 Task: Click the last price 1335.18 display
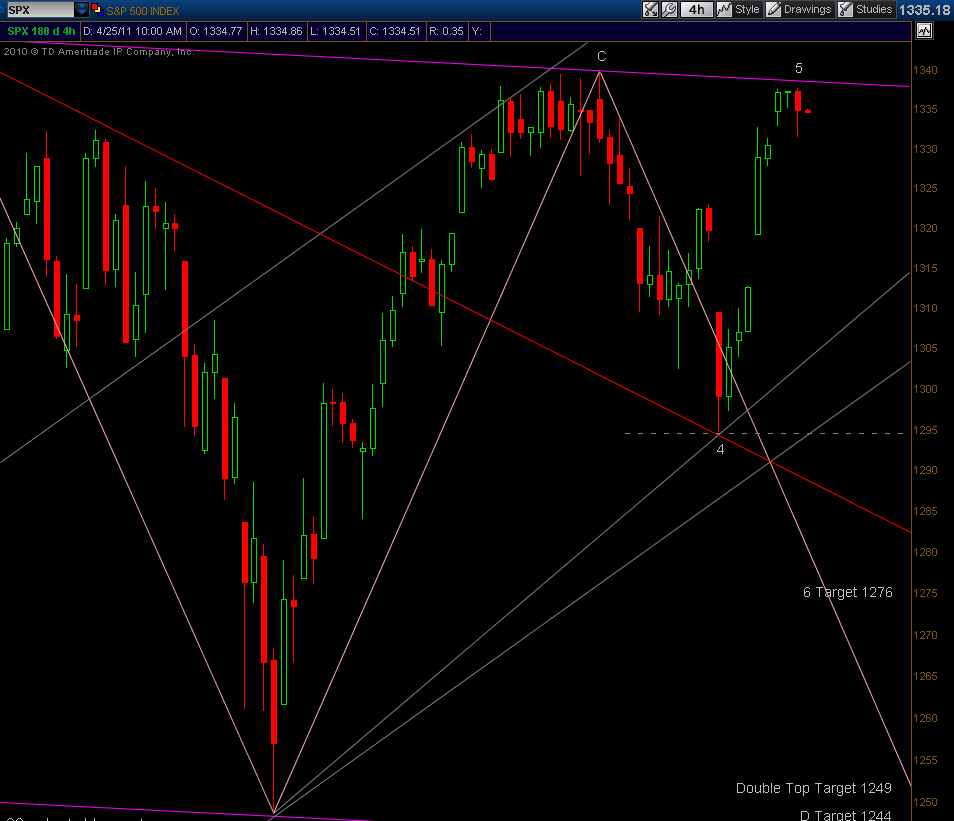tap(923, 9)
